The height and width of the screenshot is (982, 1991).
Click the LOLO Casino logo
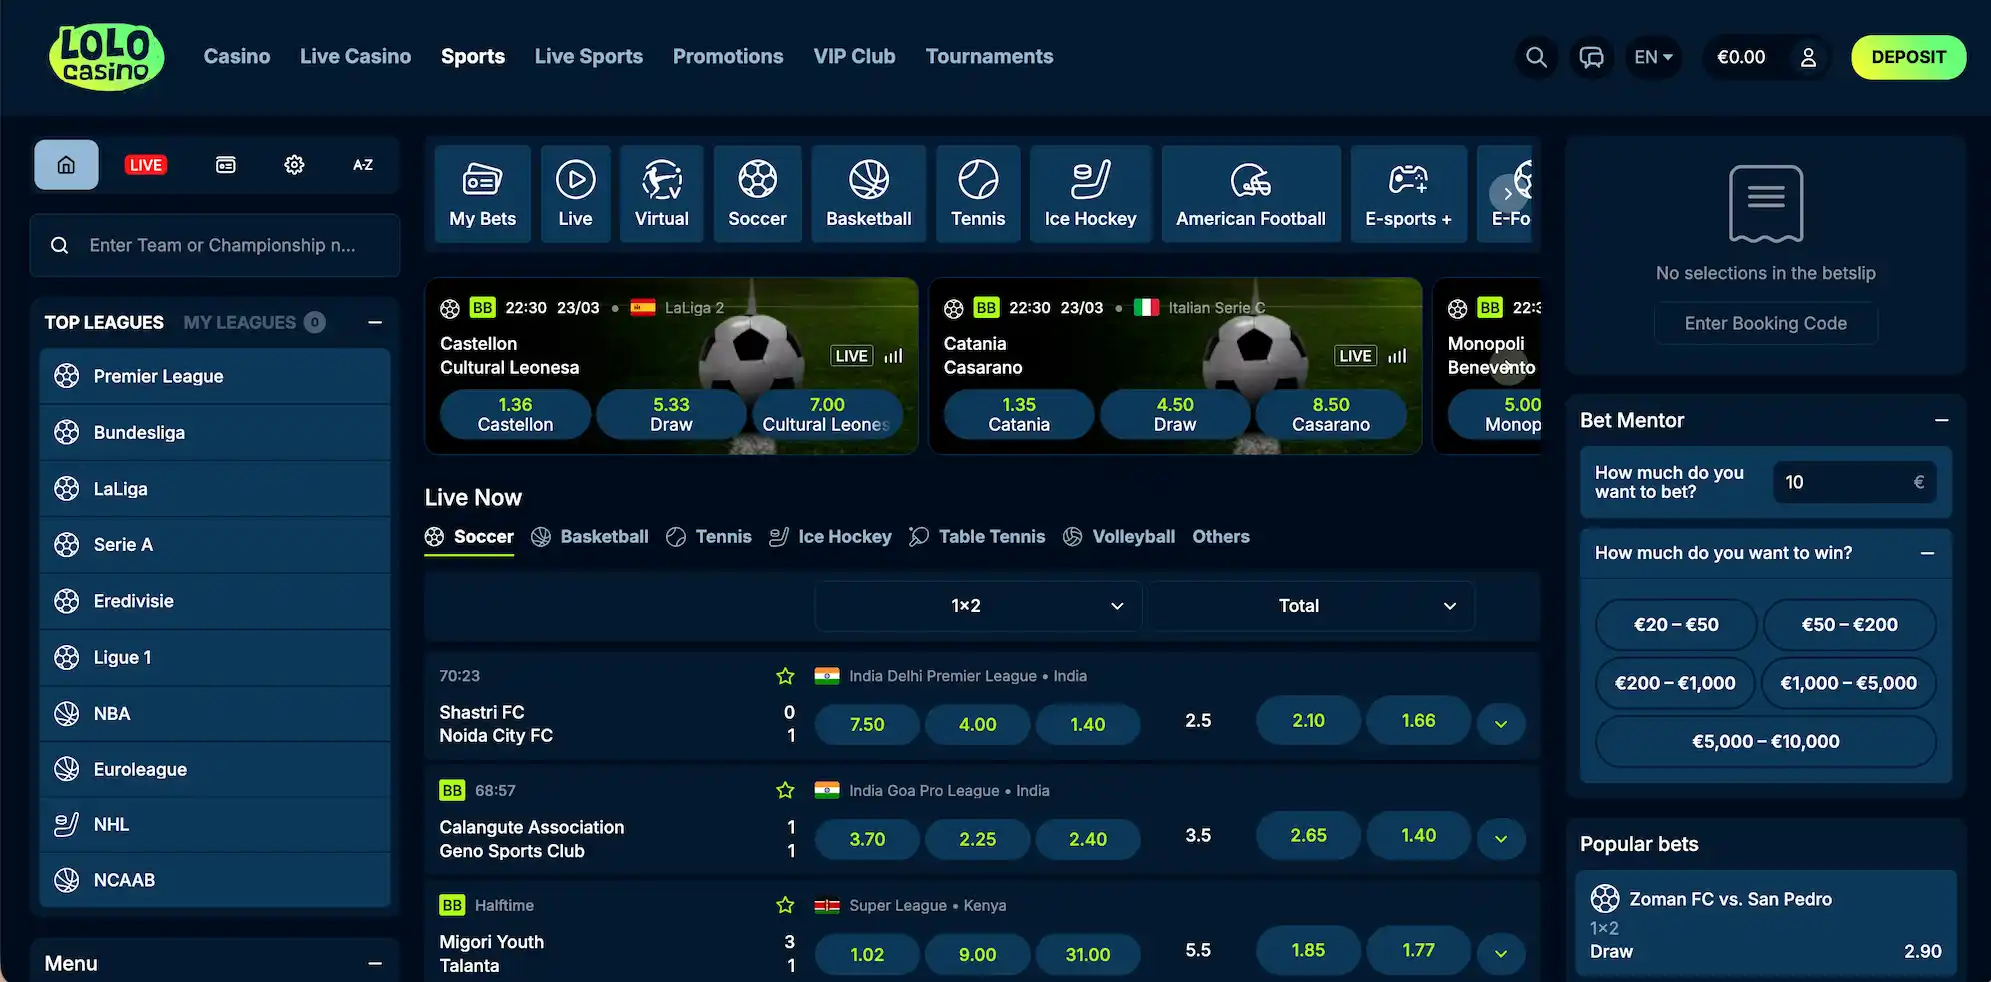click(106, 57)
